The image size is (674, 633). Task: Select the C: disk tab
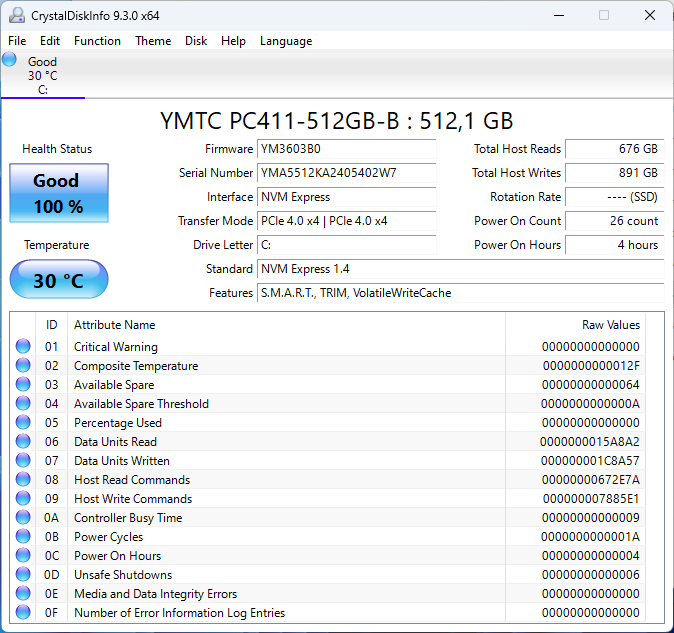point(42,76)
